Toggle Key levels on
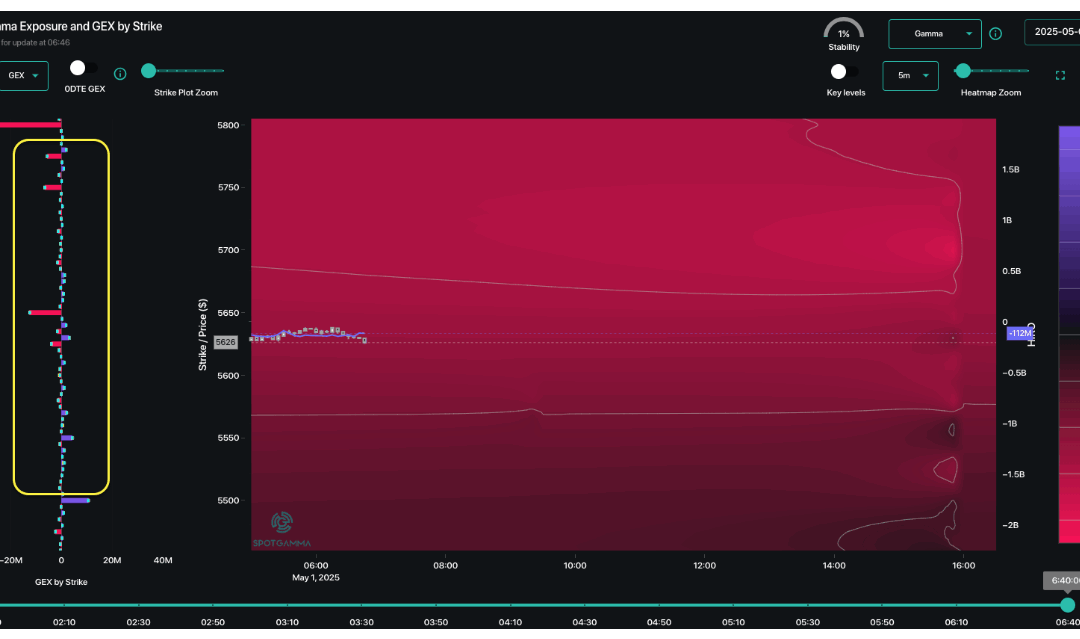1080x639 pixels. click(838, 71)
